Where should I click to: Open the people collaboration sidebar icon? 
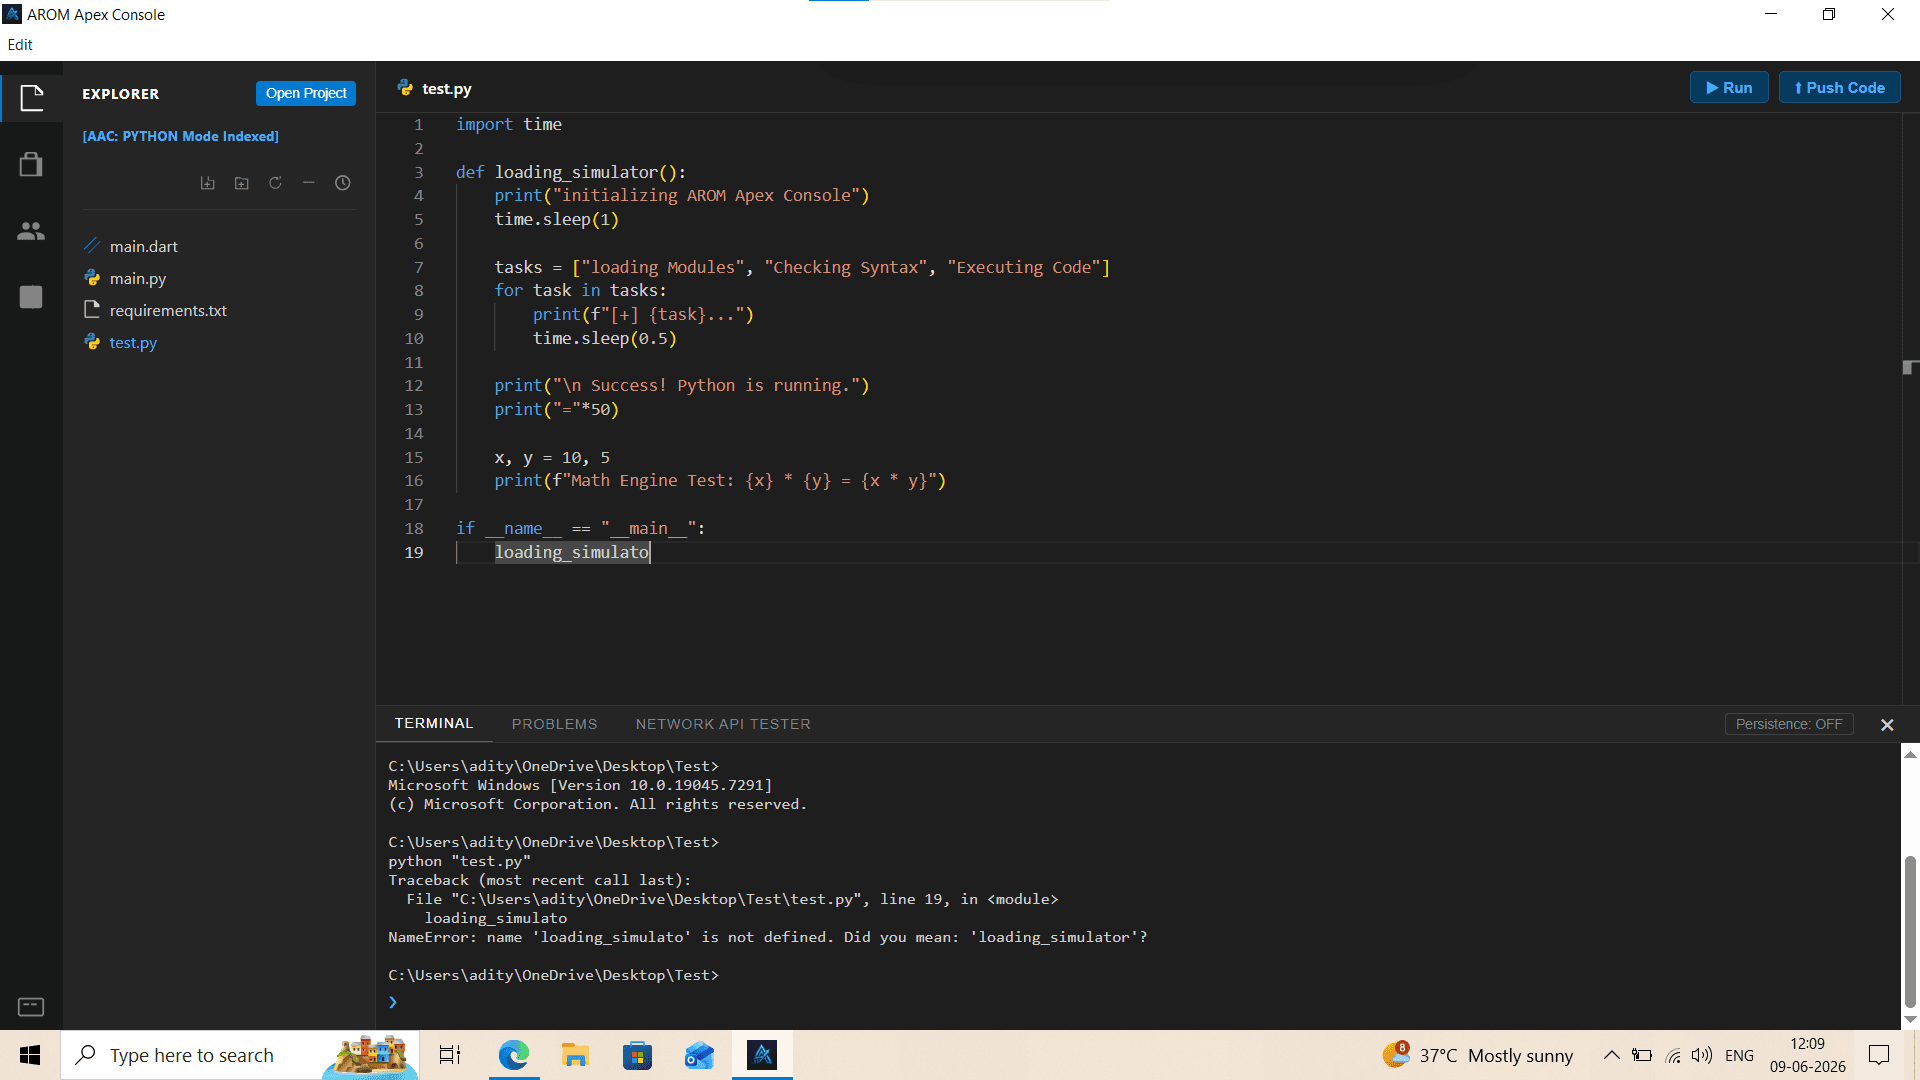point(31,231)
